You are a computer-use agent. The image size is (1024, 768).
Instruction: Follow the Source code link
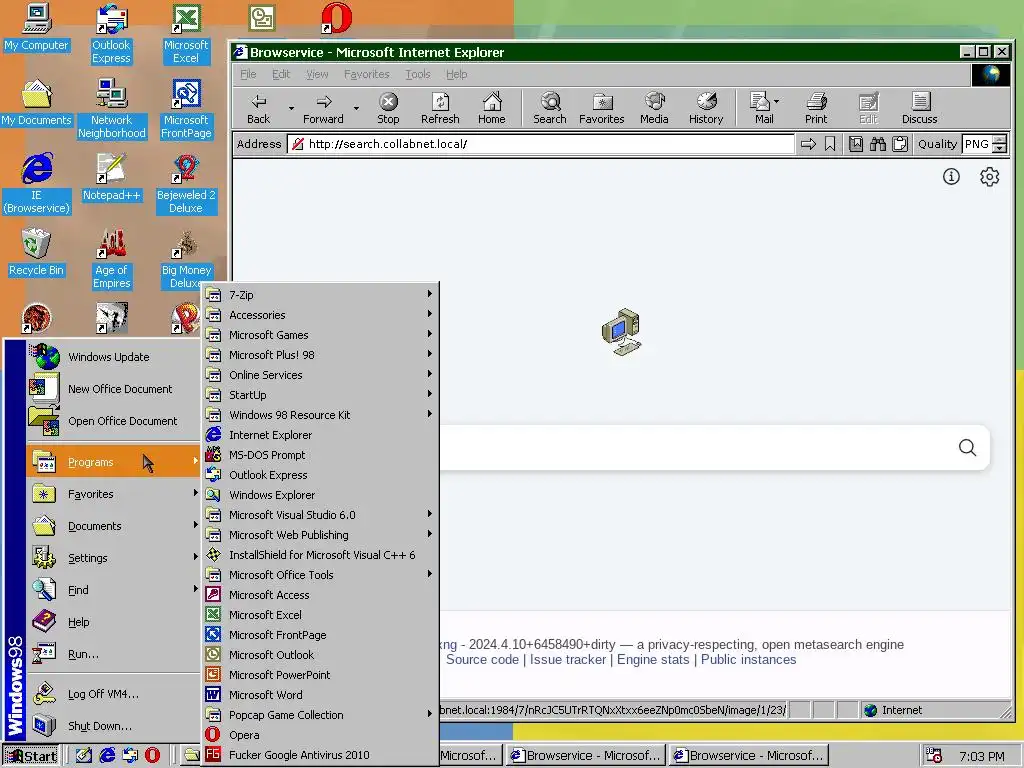pos(482,660)
